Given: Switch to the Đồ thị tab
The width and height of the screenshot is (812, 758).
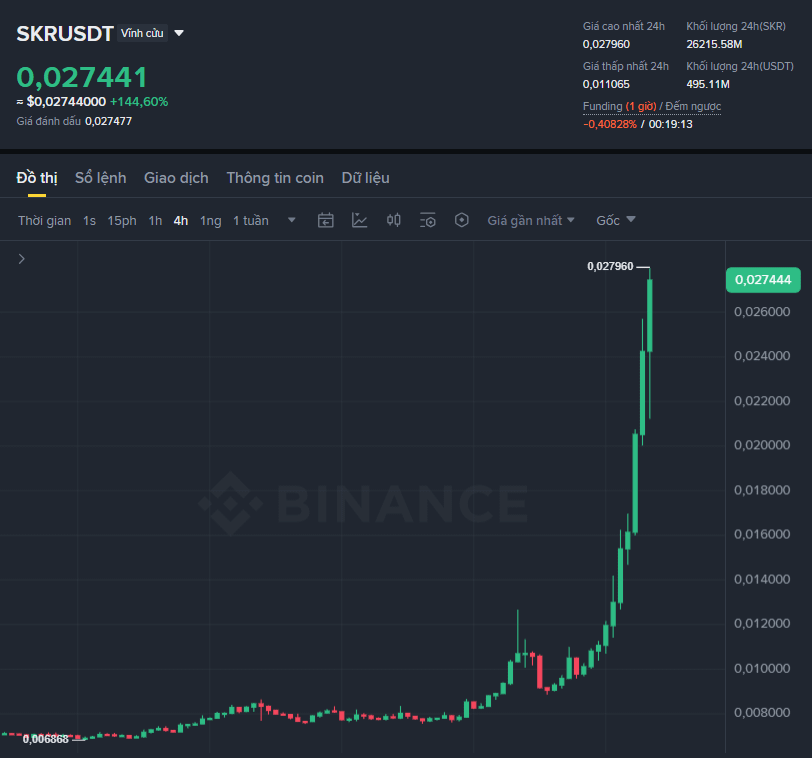Looking at the screenshot, I should pyautogui.click(x=37, y=178).
